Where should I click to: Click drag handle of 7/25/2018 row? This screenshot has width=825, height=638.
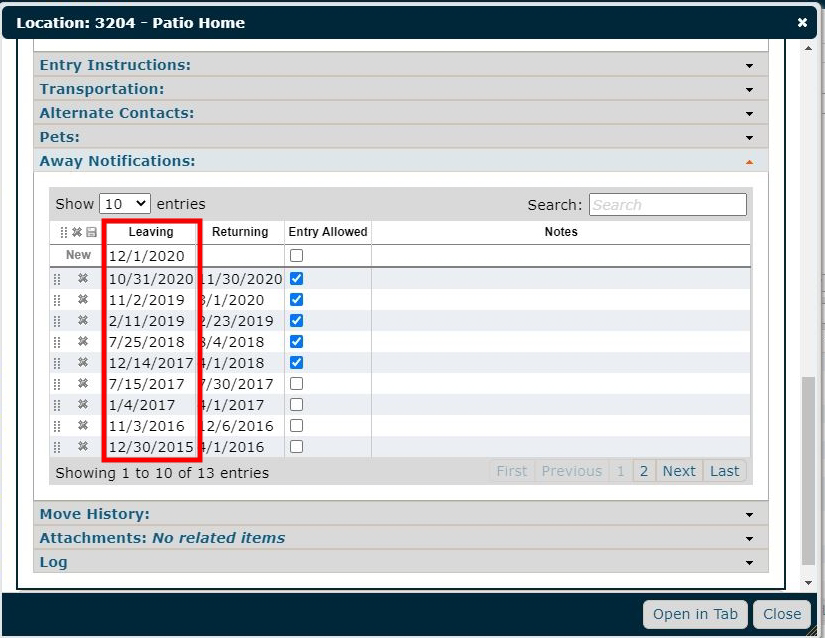coord(57,342)
